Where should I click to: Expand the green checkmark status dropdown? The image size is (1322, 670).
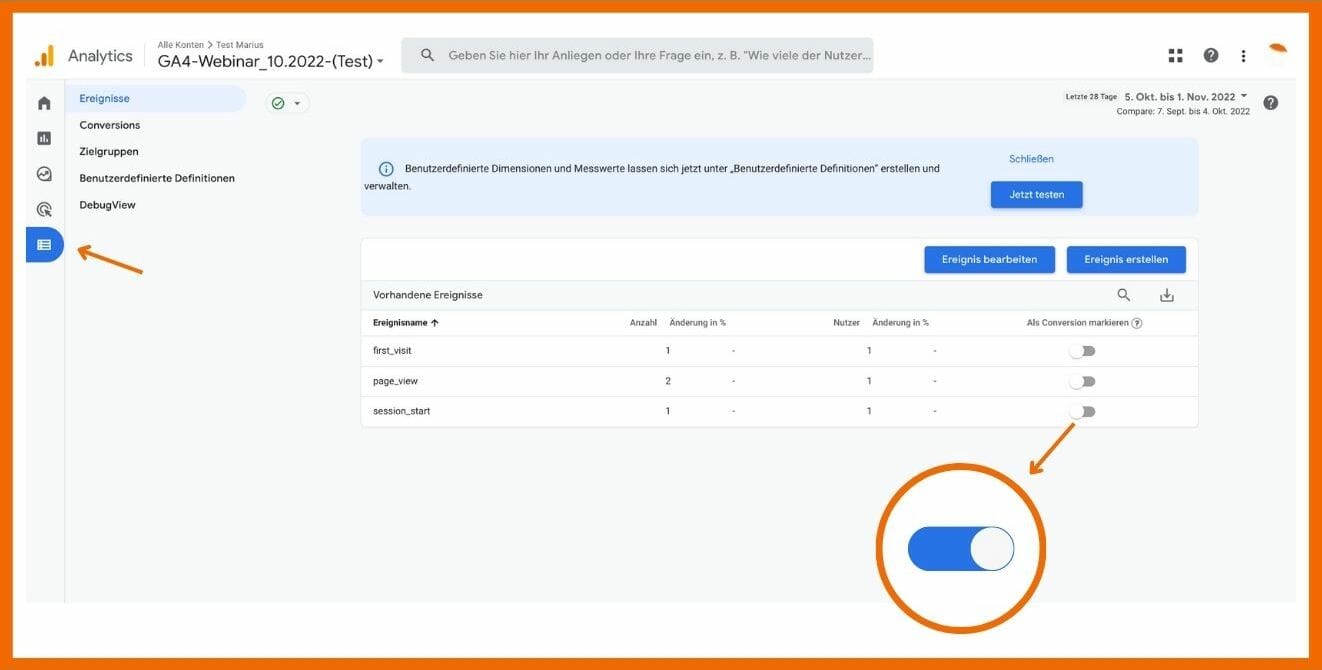[287, 103]
